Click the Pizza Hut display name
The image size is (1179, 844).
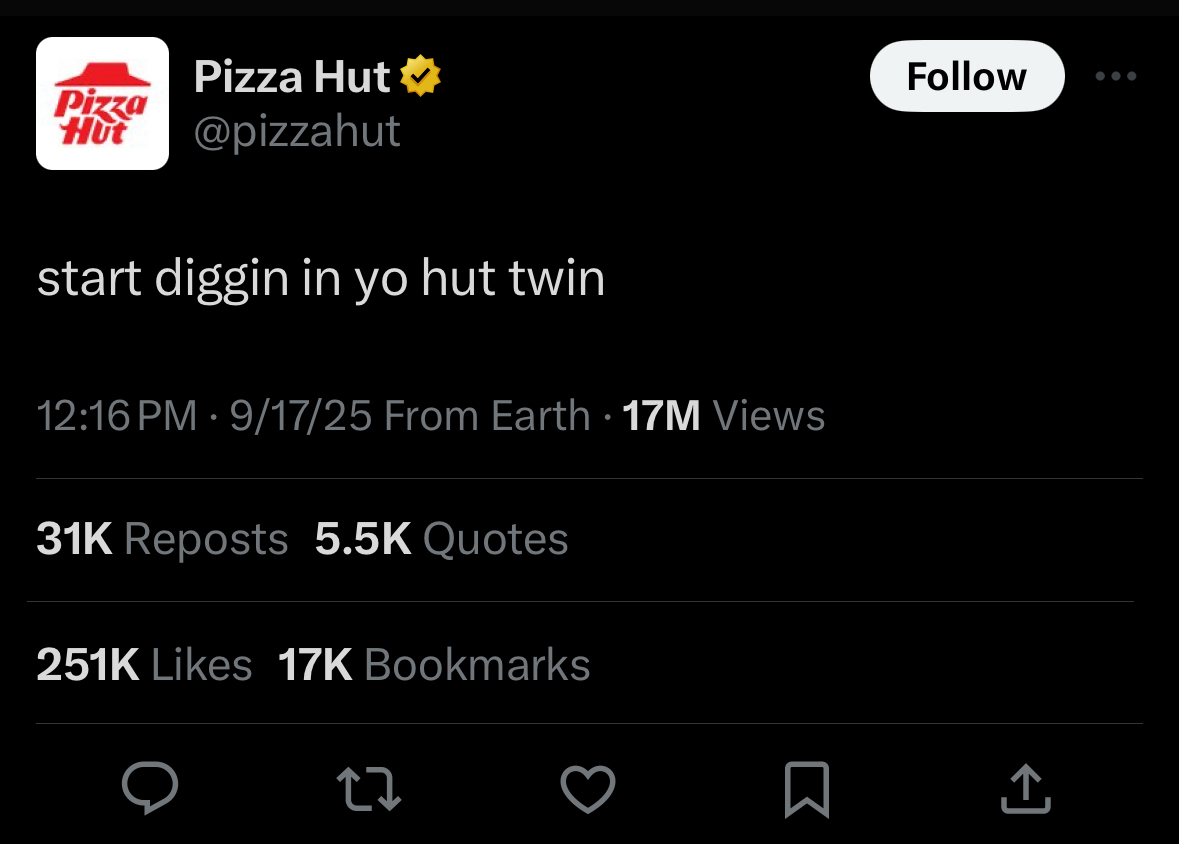point(292,77)
